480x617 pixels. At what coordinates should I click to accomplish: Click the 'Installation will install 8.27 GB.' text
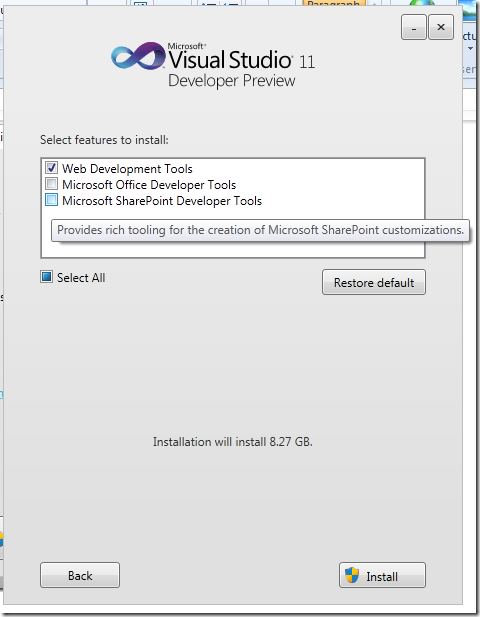pos(233,442)
